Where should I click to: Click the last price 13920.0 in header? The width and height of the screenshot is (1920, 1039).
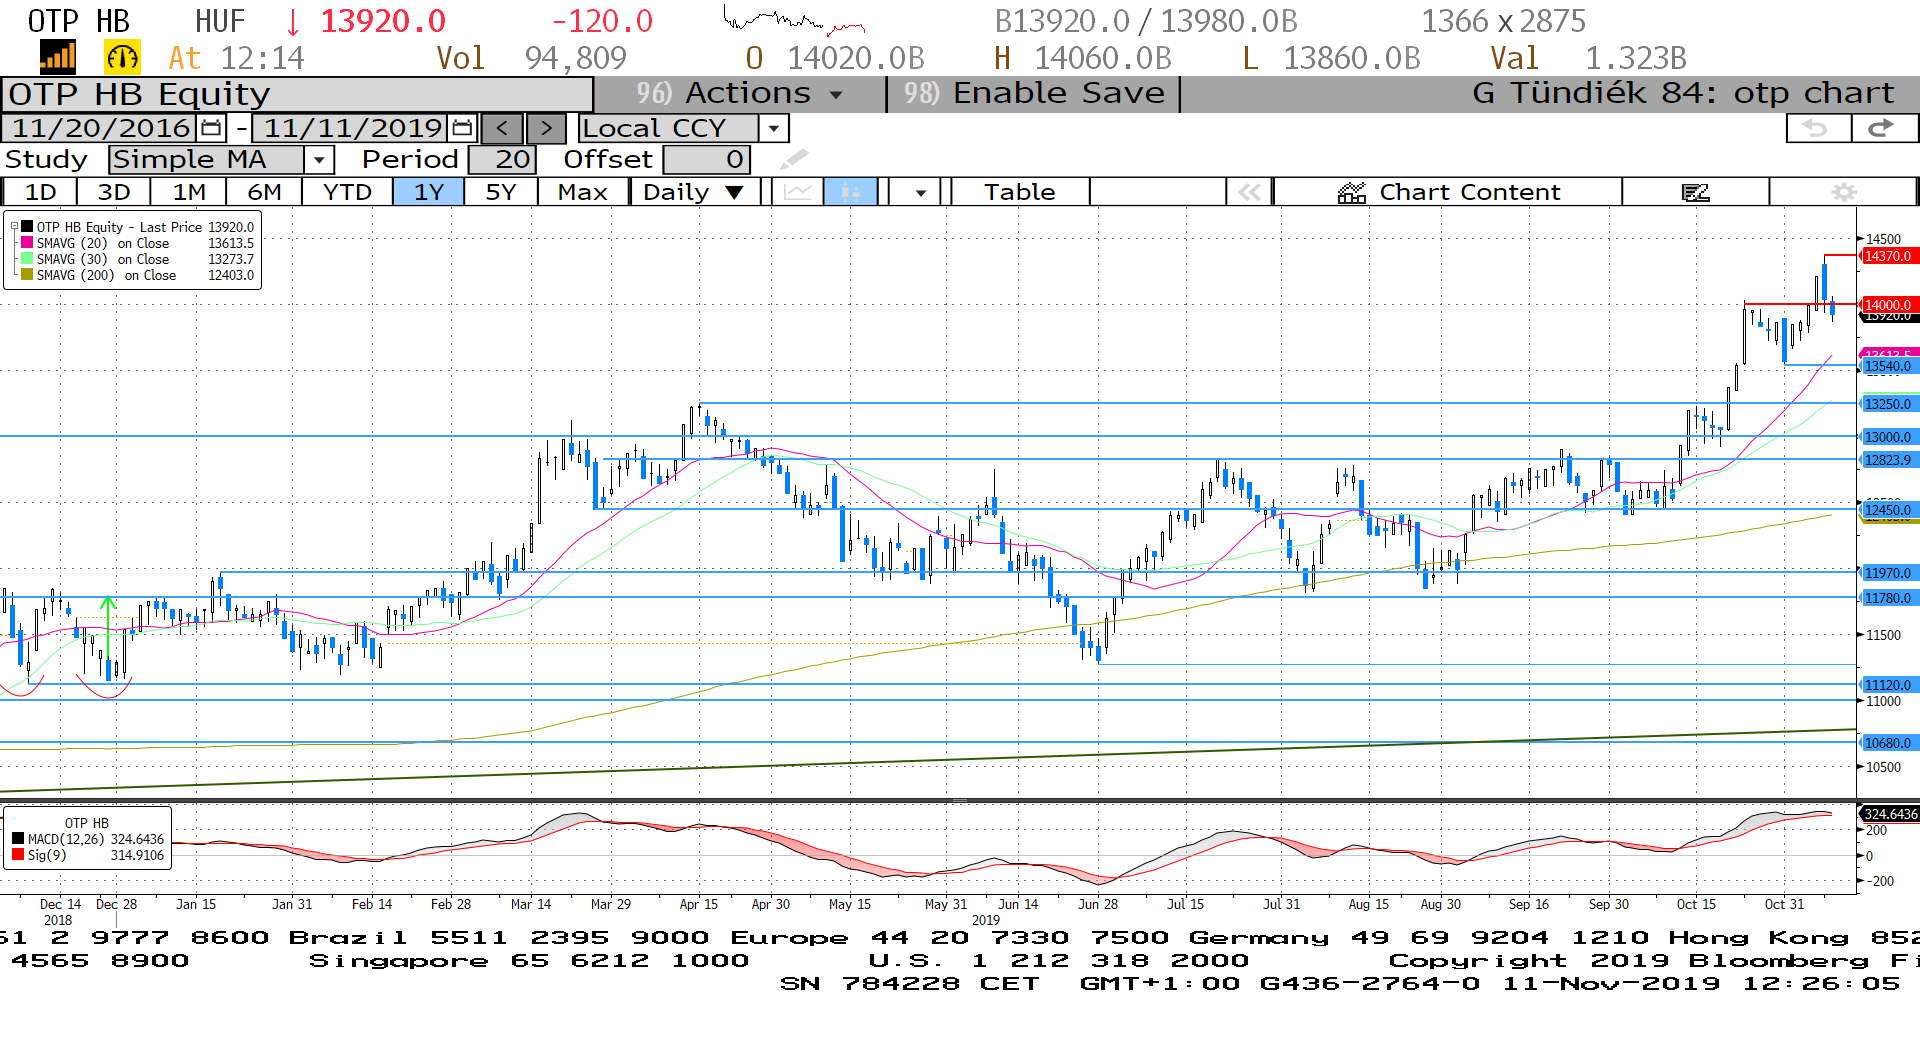click(x=383, y=21)
